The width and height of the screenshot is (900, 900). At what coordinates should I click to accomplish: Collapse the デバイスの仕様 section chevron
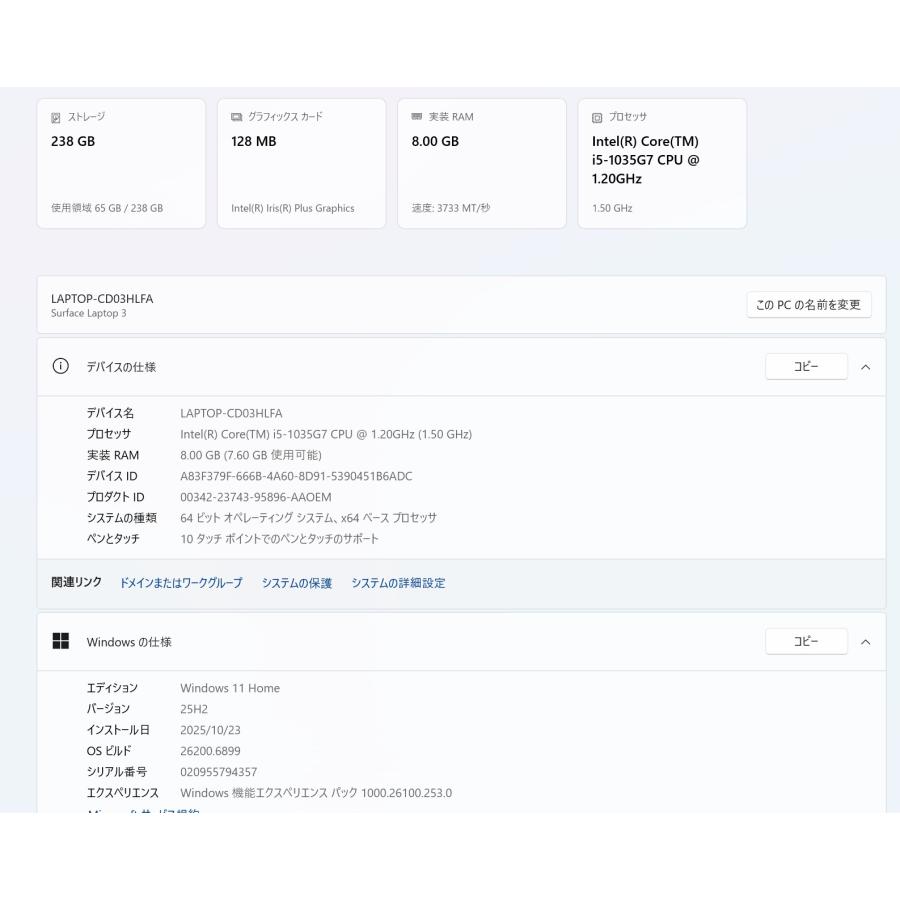tap(866, 367)
